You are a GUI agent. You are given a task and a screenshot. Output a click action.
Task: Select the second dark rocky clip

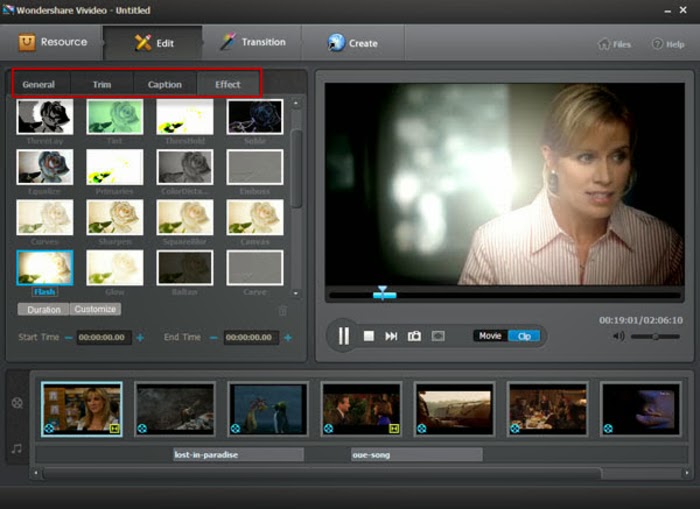(175, 409)
